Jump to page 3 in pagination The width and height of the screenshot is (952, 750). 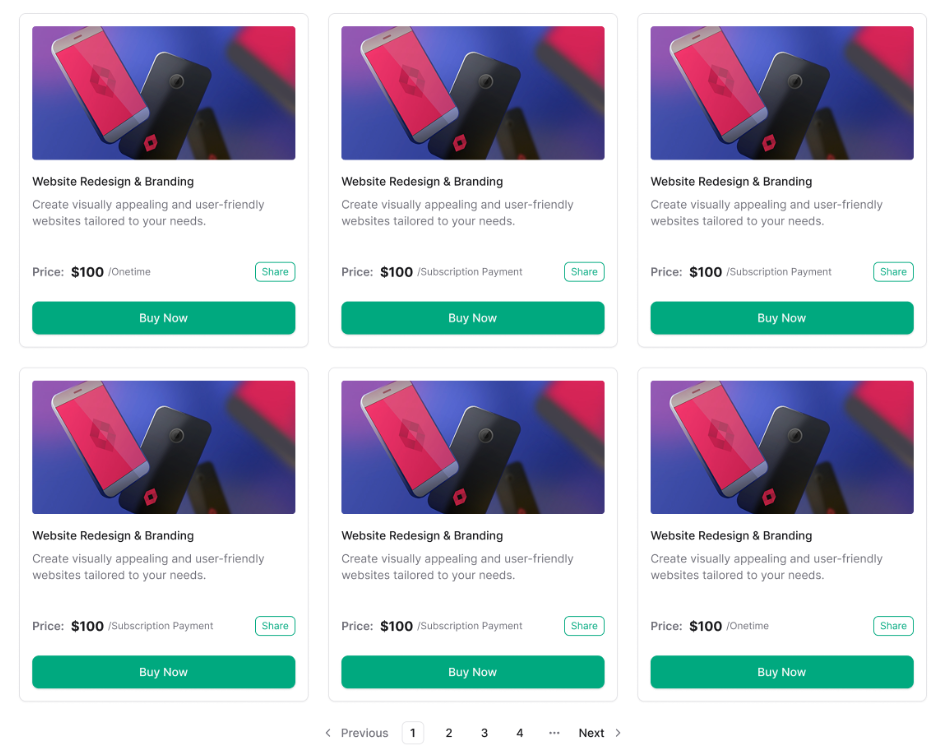[x=484, y=733]
